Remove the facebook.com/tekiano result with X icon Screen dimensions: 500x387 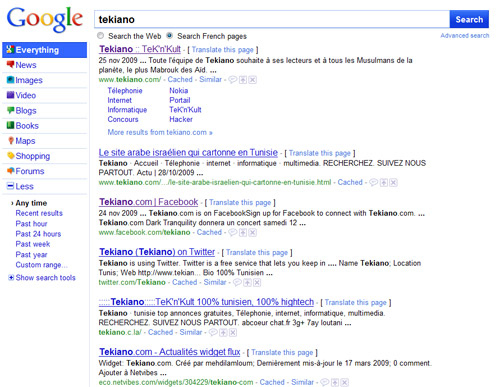(x=253, y=232)
